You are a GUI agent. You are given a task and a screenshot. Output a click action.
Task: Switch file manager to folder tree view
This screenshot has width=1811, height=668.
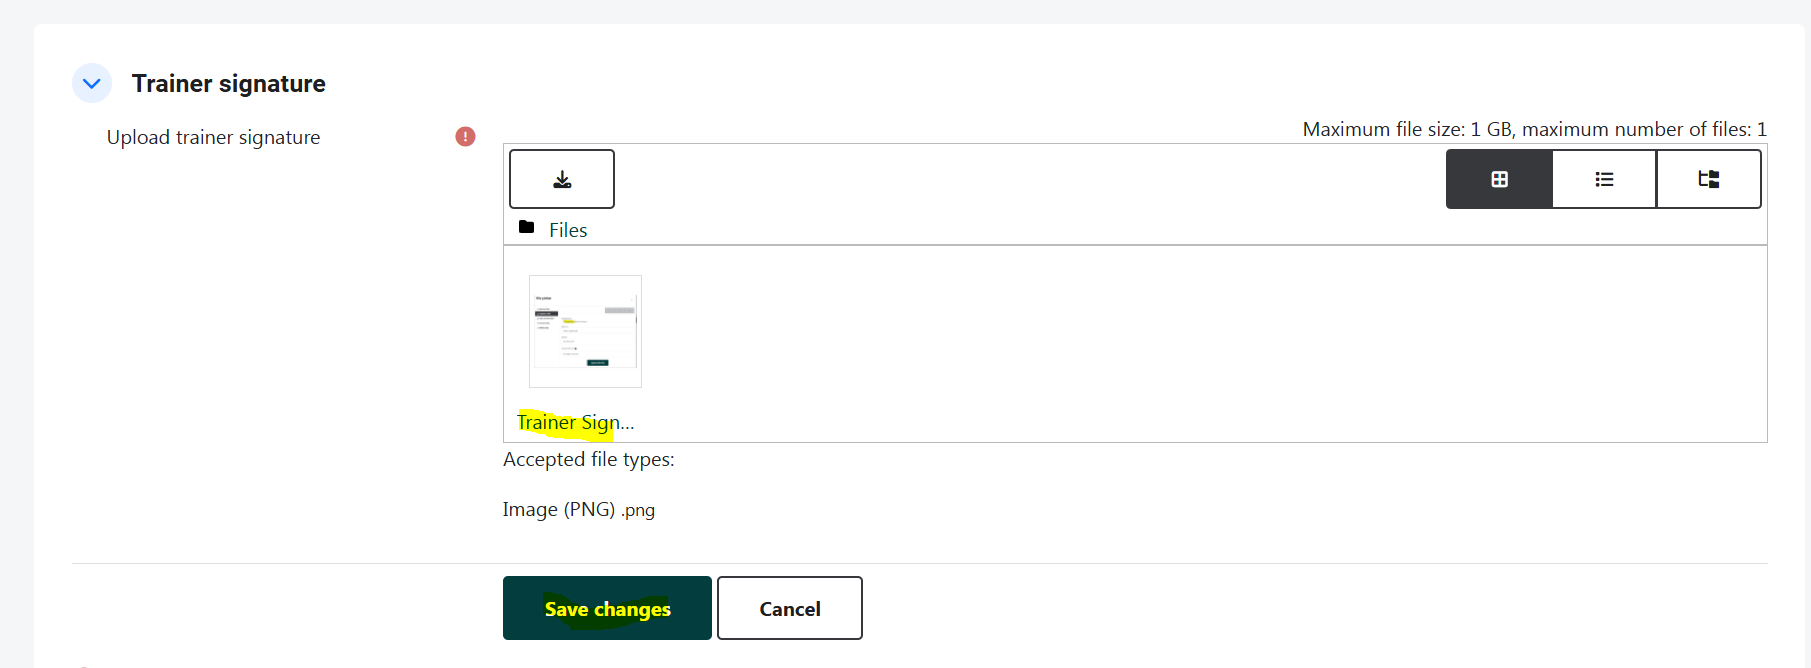pyautogui.click(x=1708, y=179)
